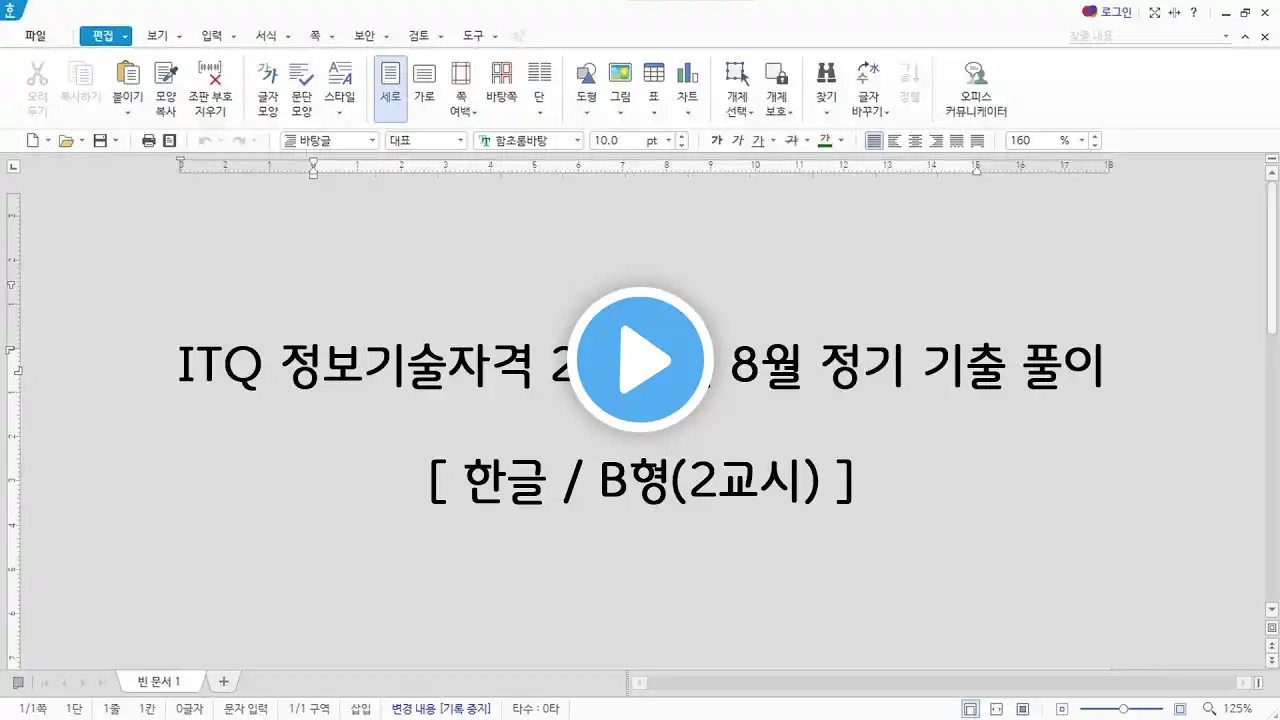Viewport: 1280px width, 720px height.
Task: Click the Columns (단) icon
Action: (x=539, y=75)
